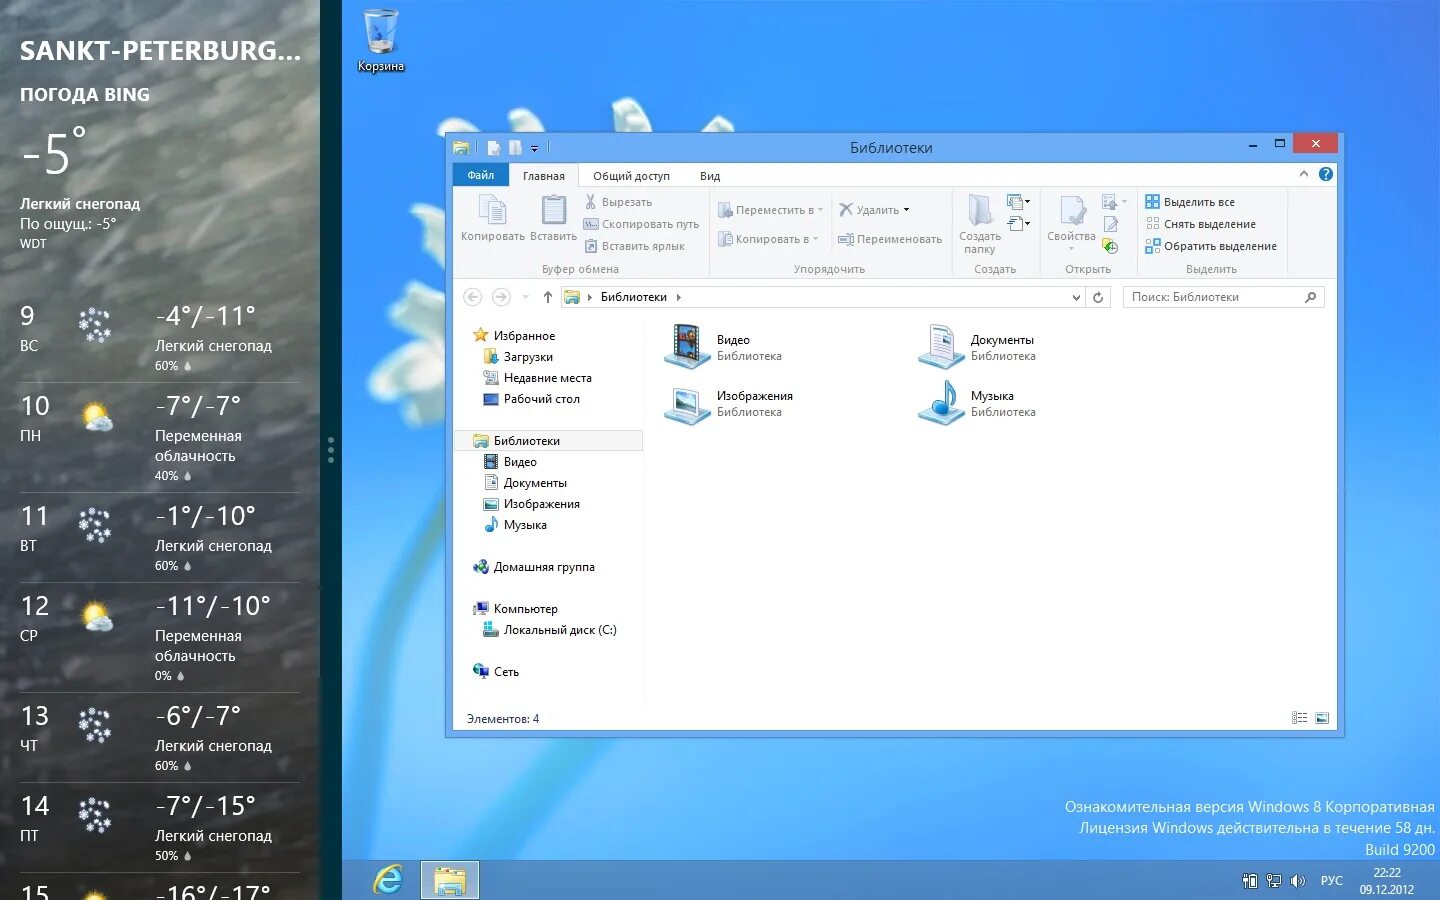The width and height of the screenshot is (1440, 900).
Task: Select Библиотеки in navigation pane
Action: [548, 441]
